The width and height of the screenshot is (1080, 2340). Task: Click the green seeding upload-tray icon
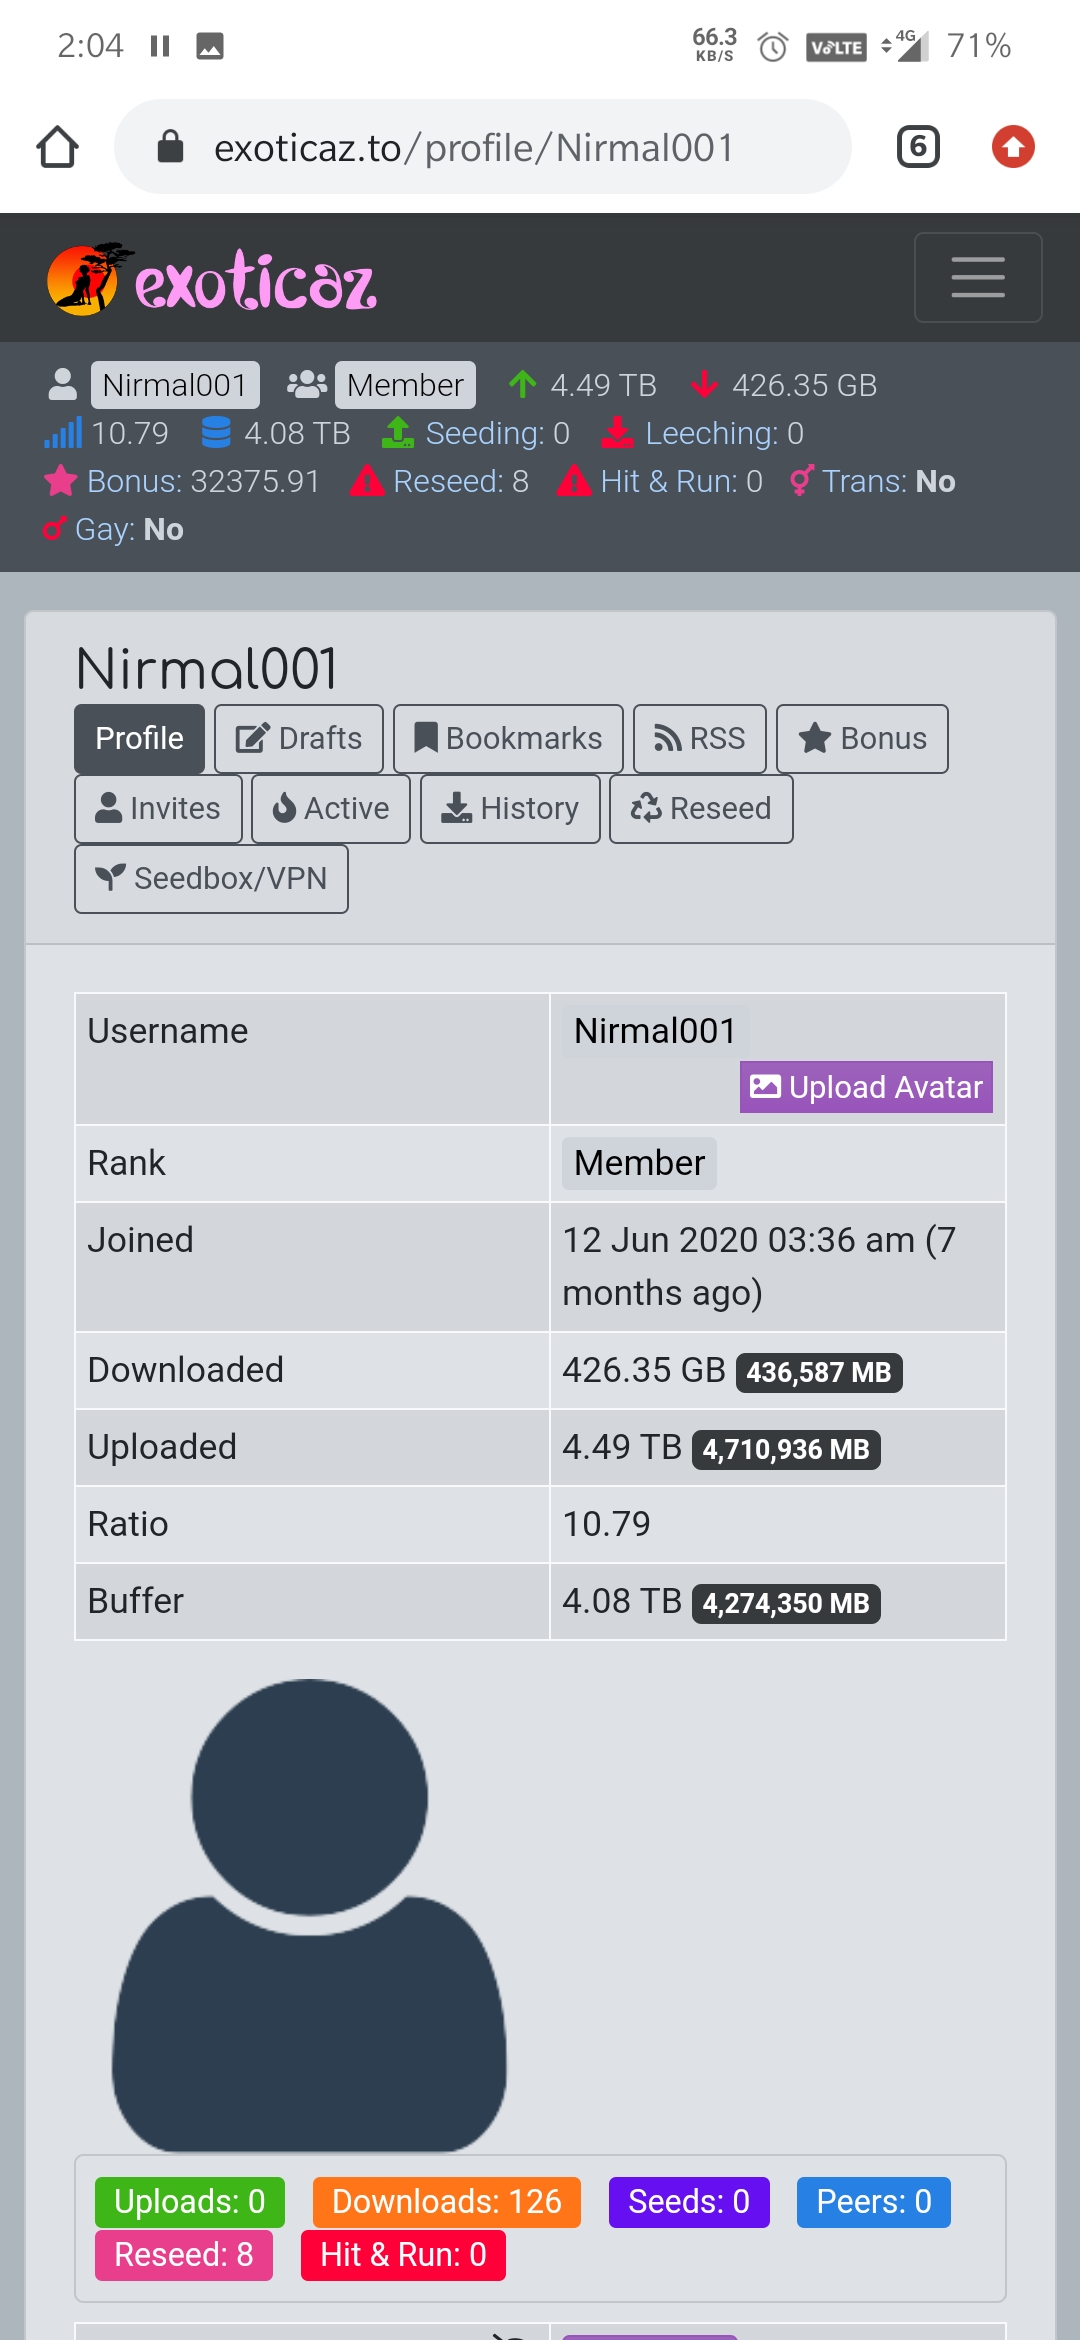[398, 433]
